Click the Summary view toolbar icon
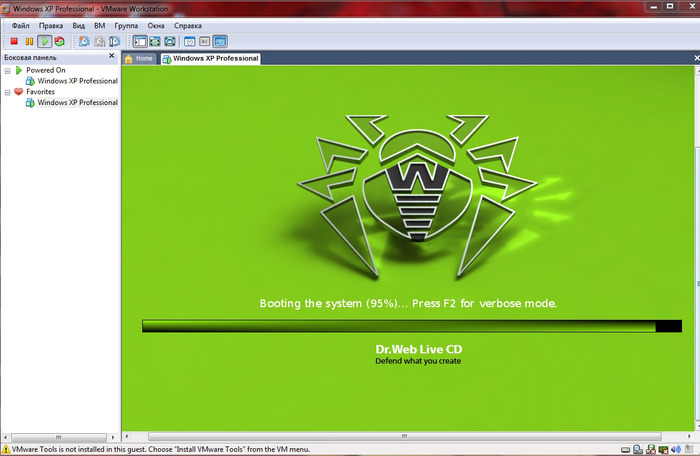Screen dimensions: 700x456 tap(190, 42)
